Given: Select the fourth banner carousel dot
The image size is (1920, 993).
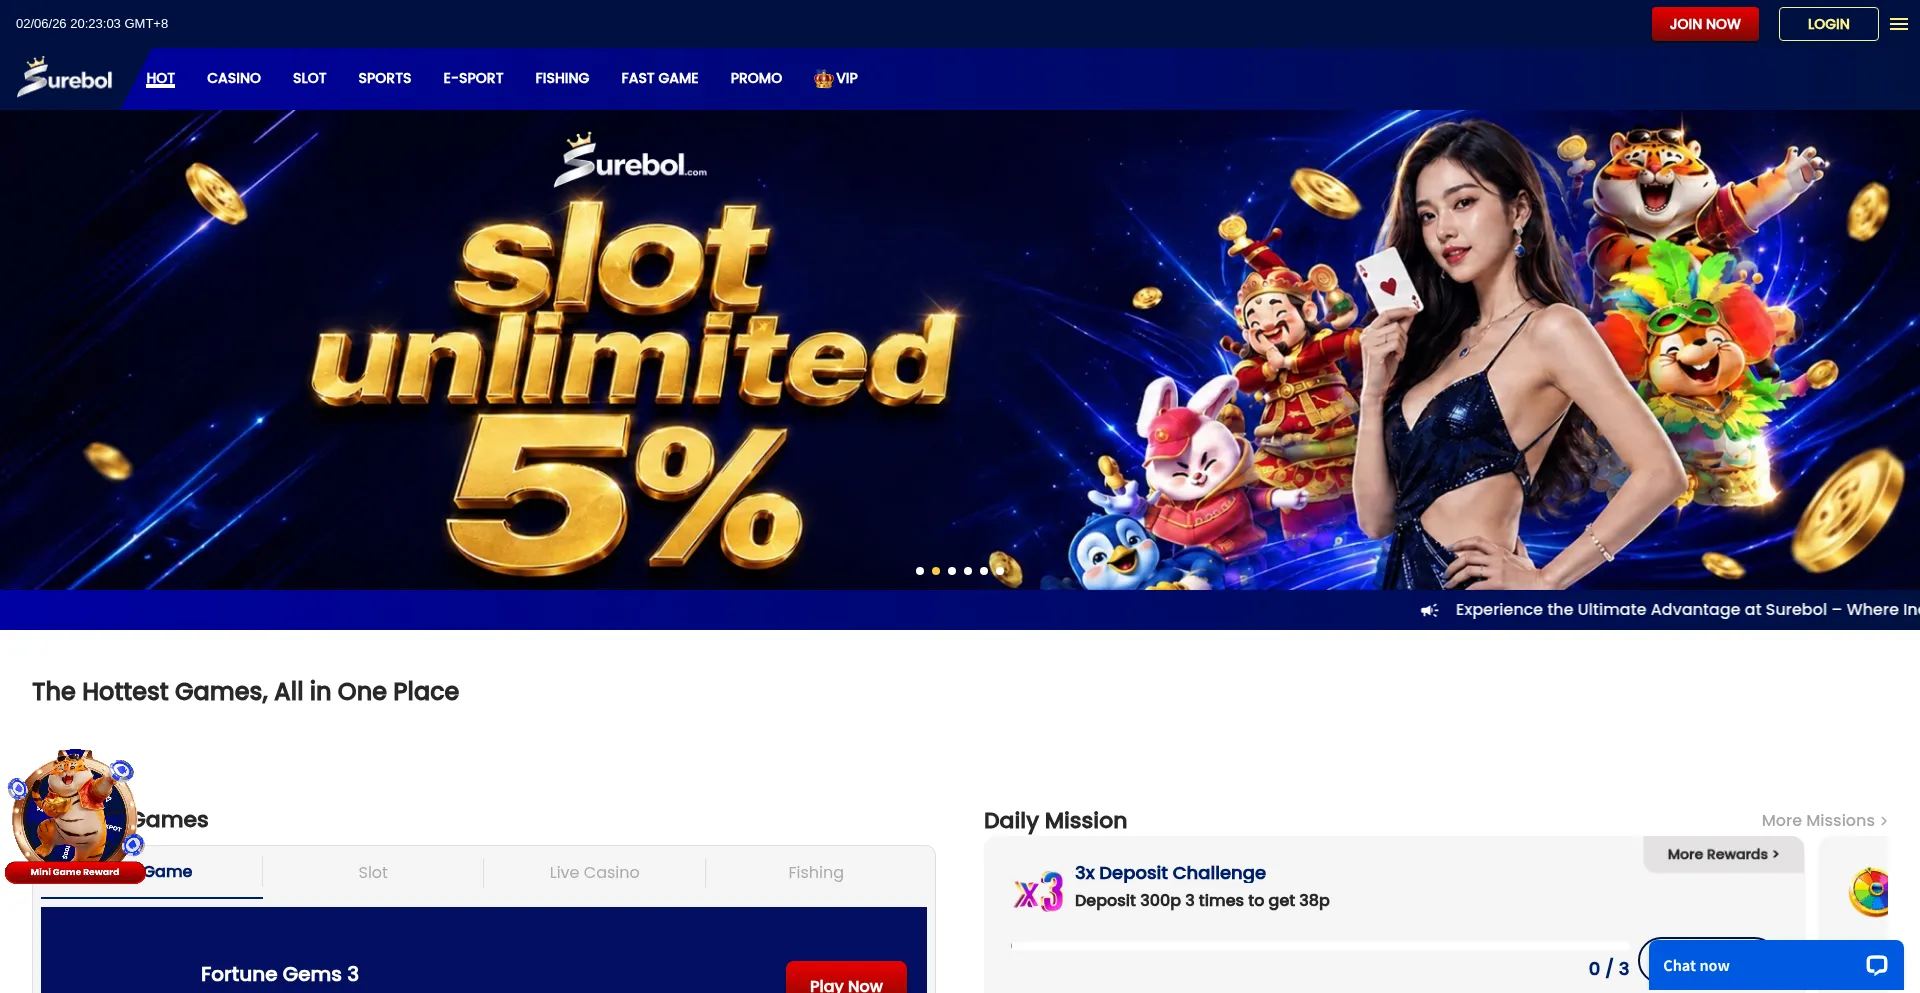Looking at the screenshot, I should pos(968,571).
